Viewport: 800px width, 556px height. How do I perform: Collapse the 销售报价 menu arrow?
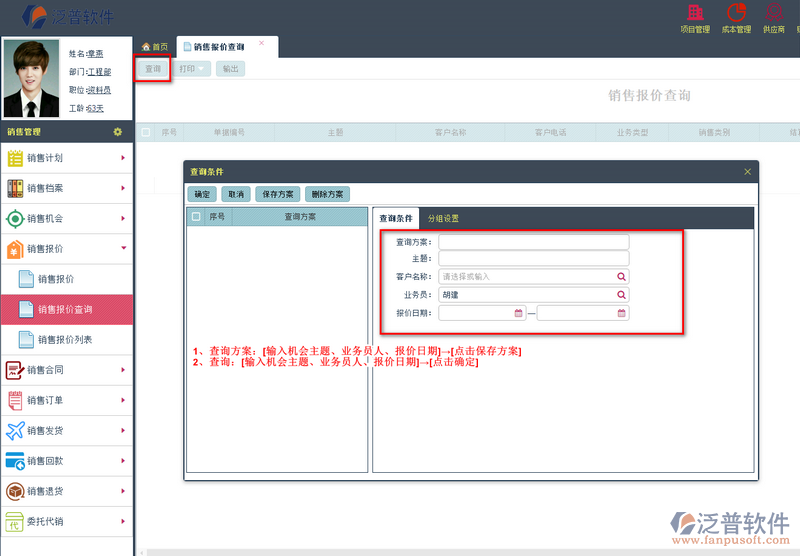(x=123, y=248)
